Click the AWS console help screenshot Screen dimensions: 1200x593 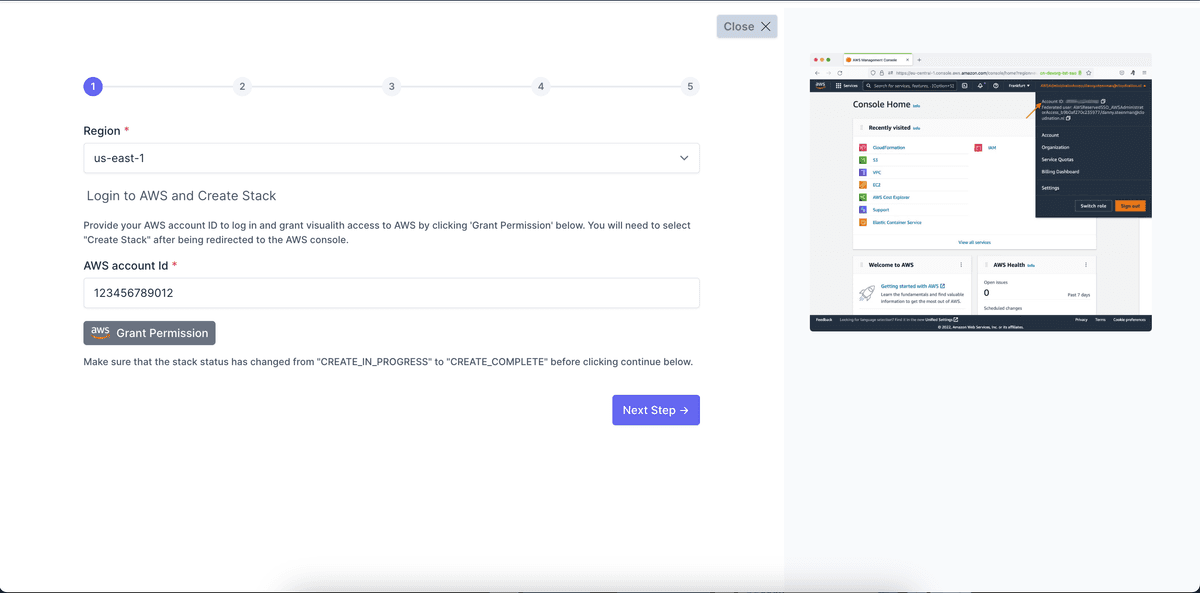(980, 192)
